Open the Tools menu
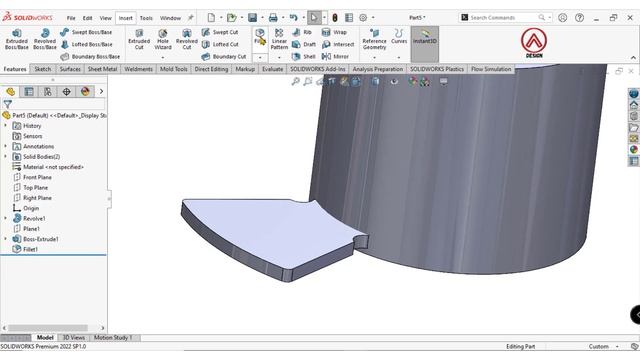The image size is (640, 360). [x=146, y=18]
